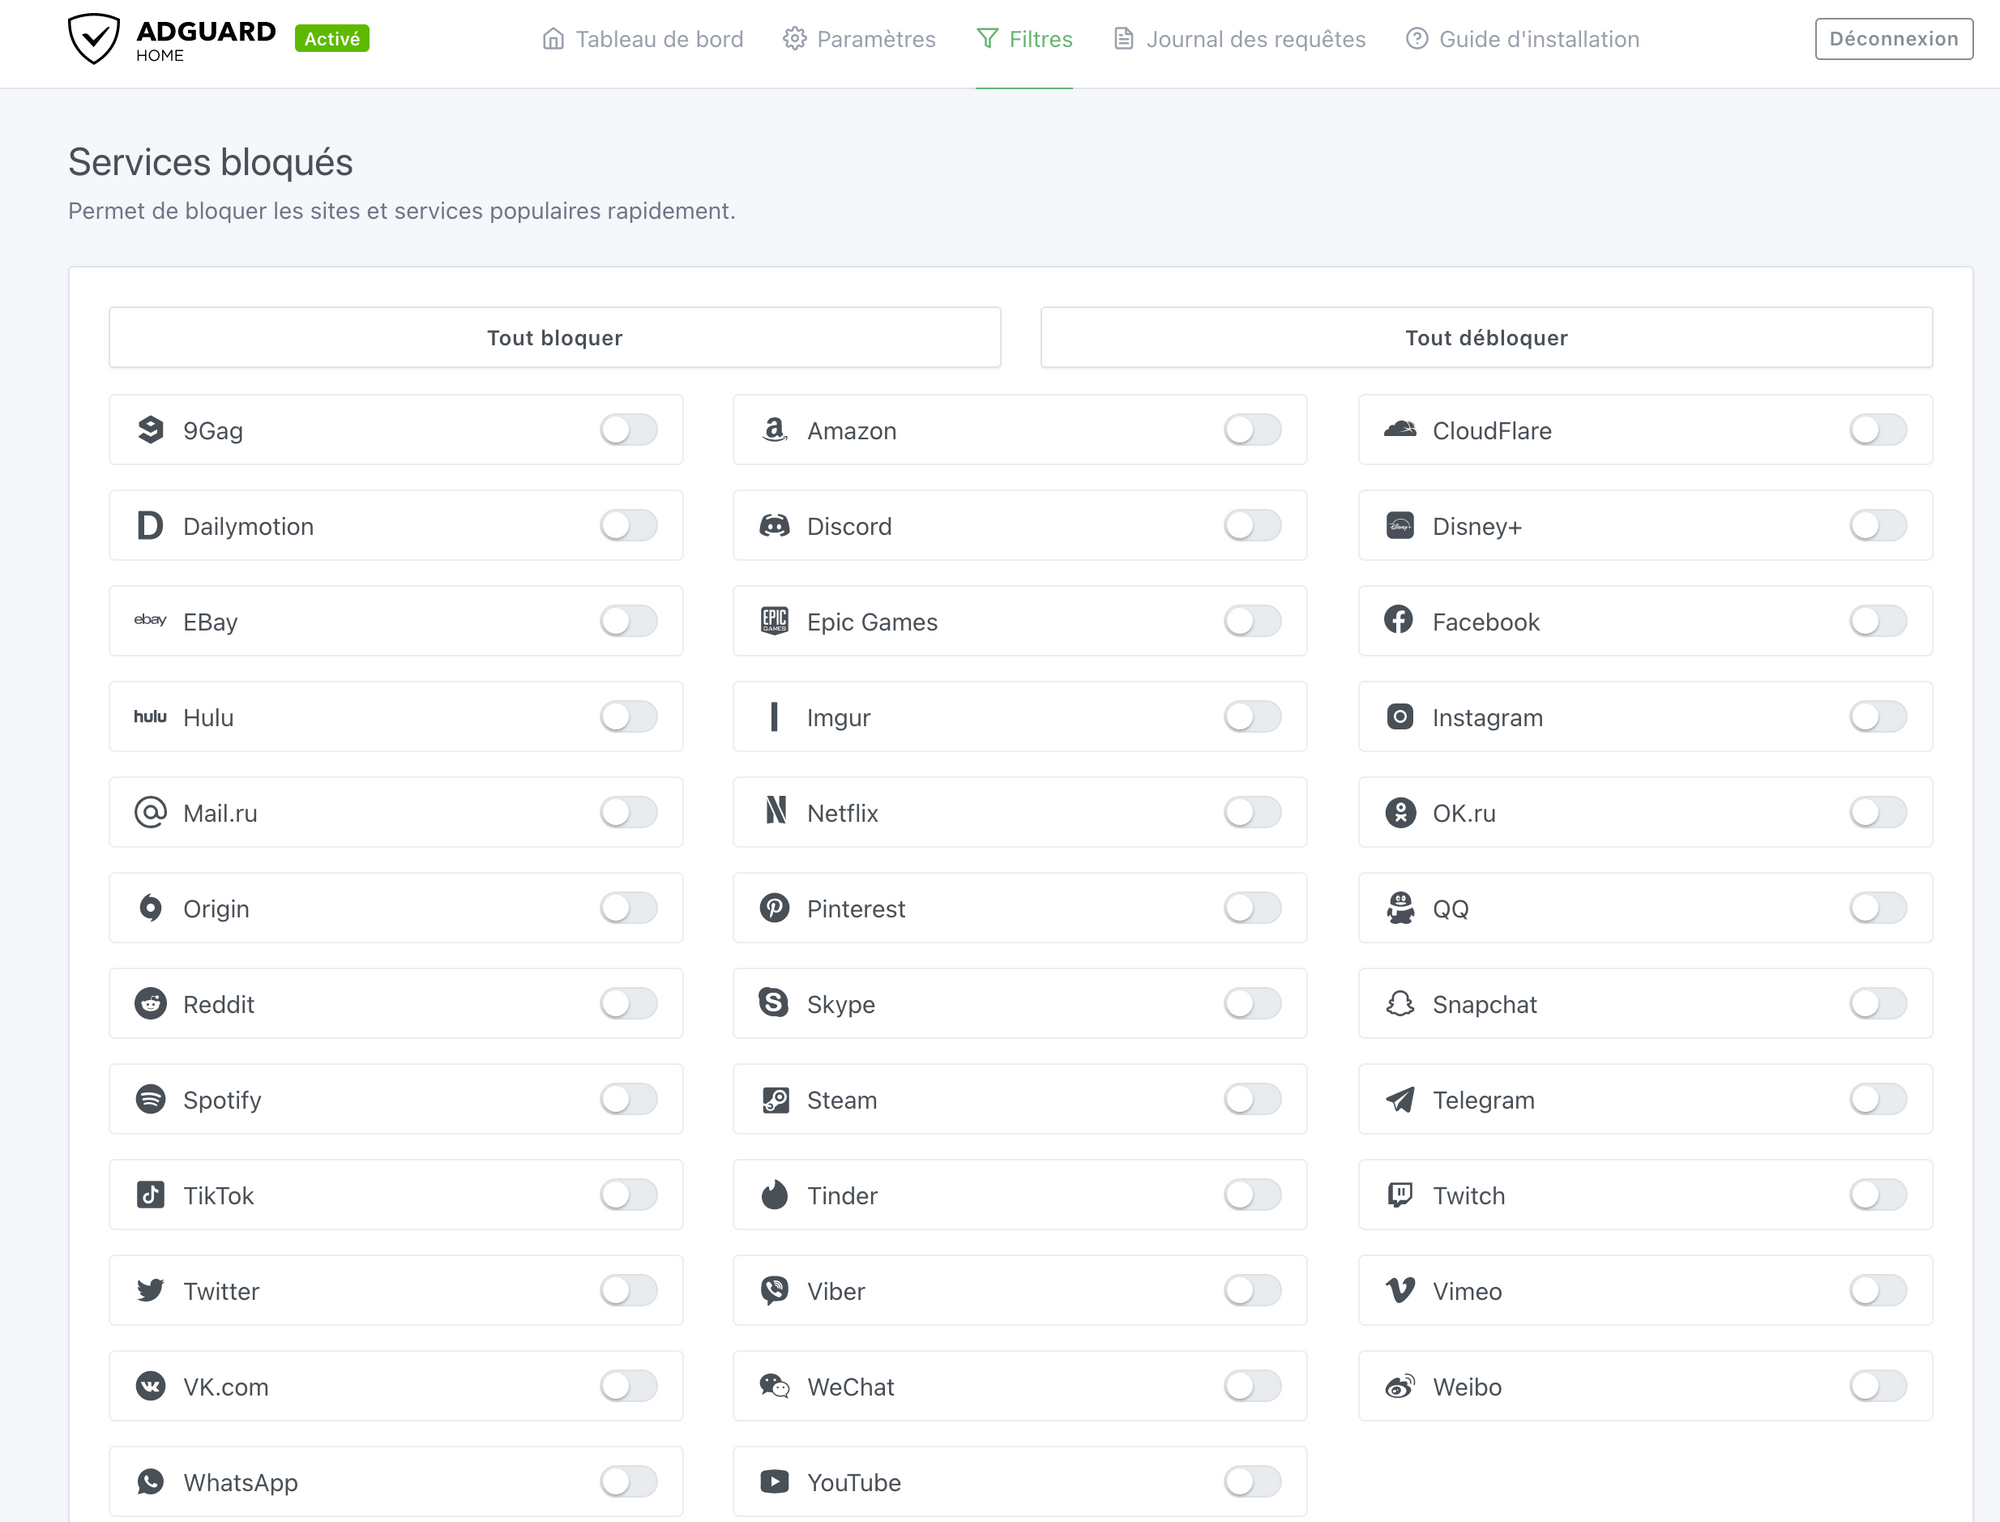Click the Vimeo V icon

1400,1290
